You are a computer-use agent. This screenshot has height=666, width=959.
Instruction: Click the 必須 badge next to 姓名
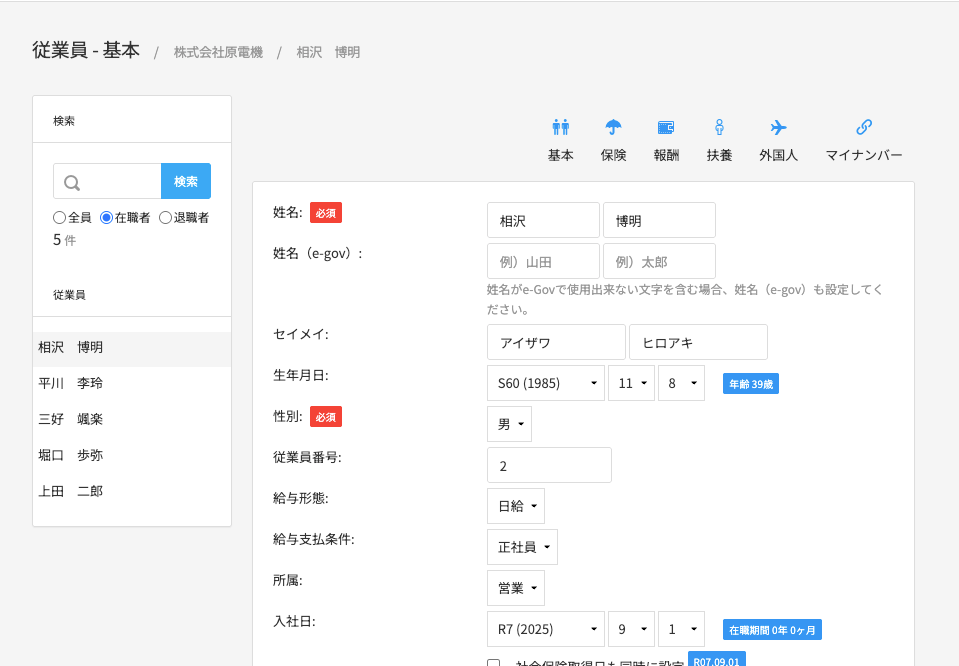(x=326, y=213)
